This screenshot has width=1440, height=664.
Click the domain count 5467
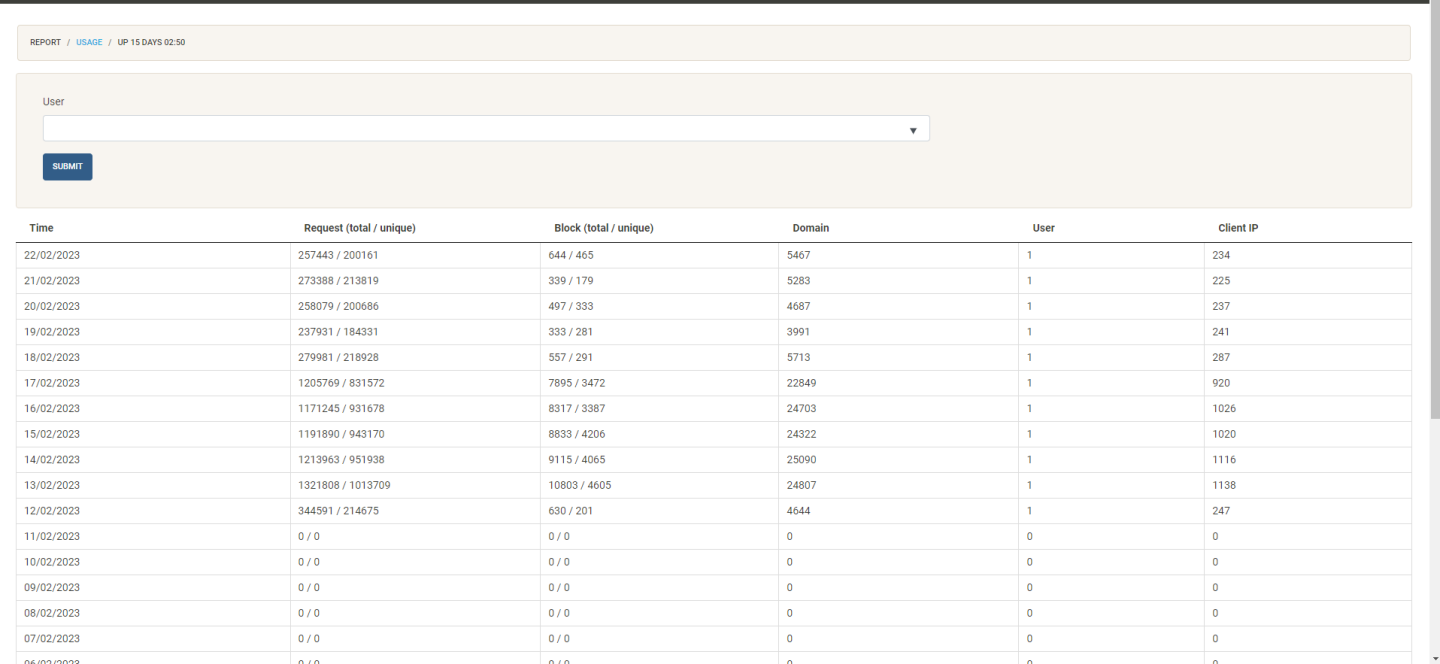(799, 256)
